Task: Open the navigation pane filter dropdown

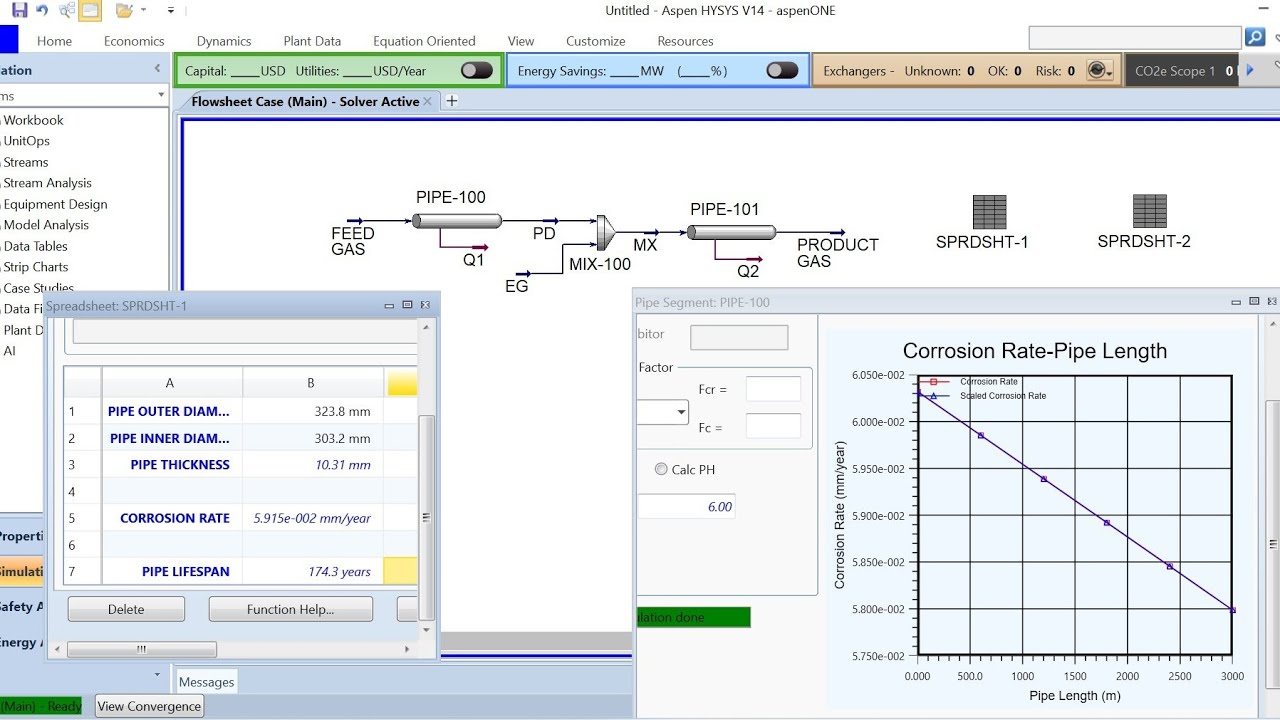Action: tap(161, 95)
